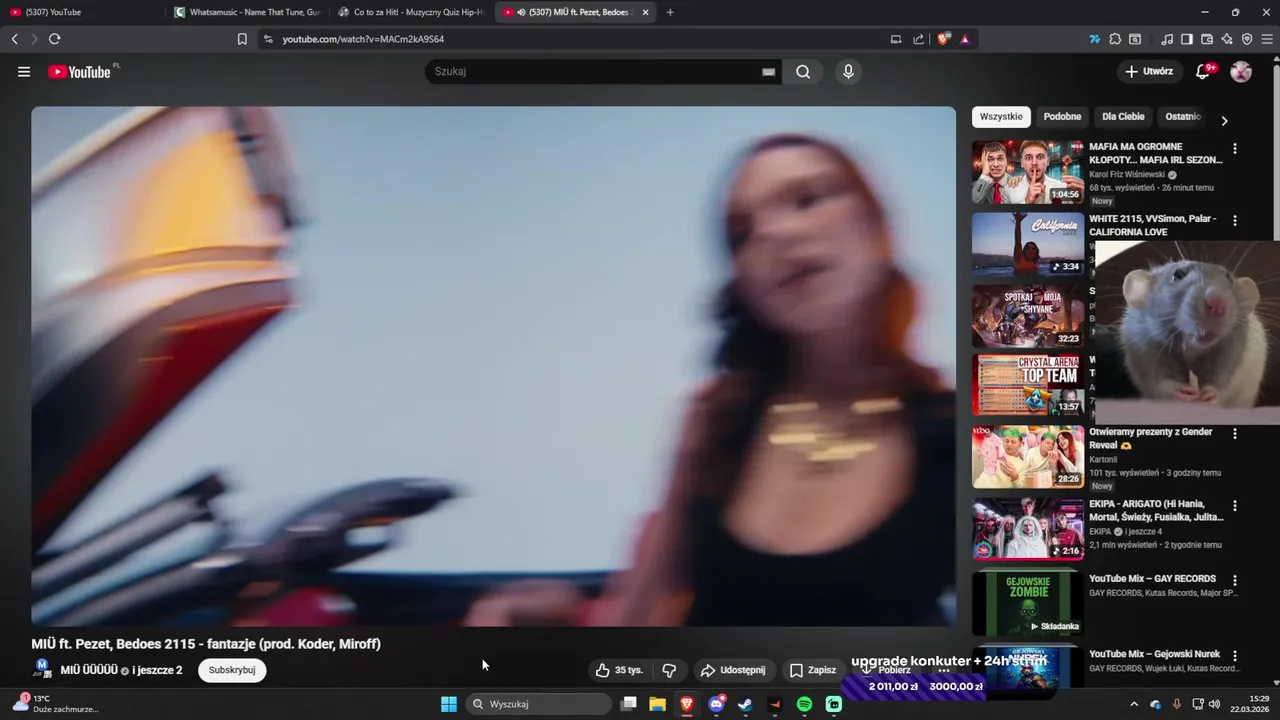The image size is (1280, 720).
Task: Open the YouTube guide hamburger menu
Action: tap(24, 72)
